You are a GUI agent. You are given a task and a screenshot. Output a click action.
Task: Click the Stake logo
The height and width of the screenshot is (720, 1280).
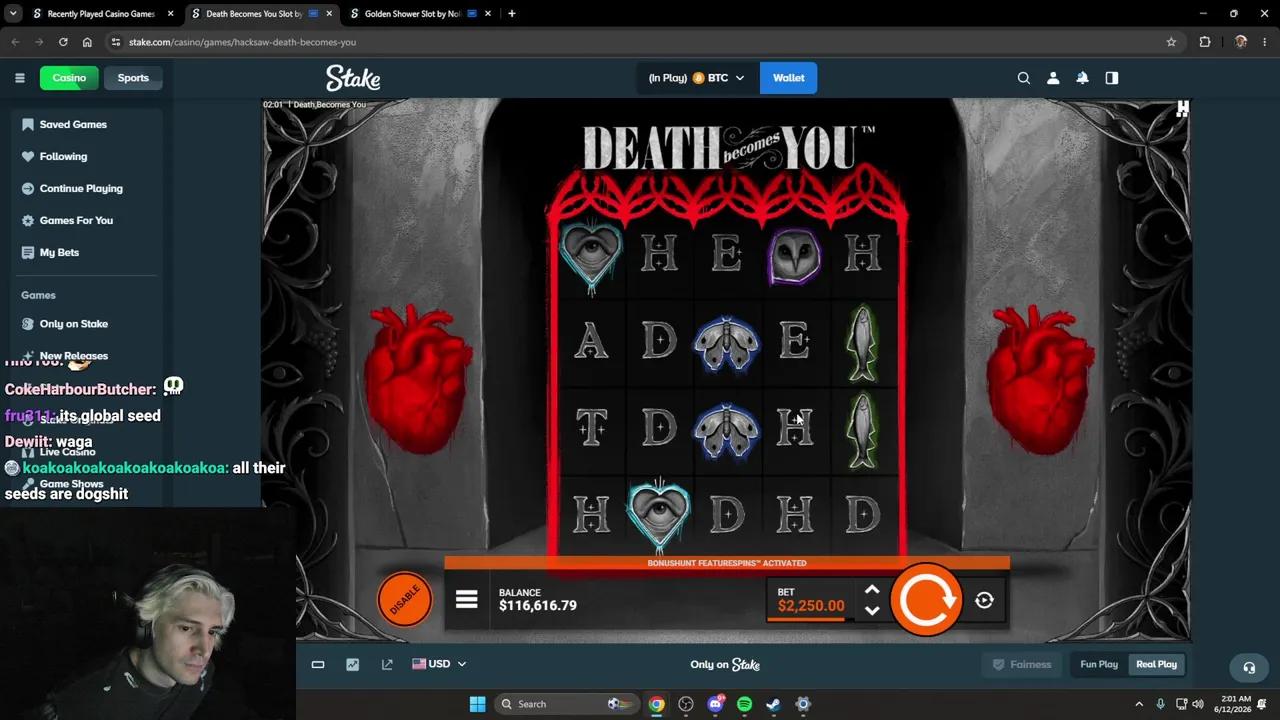click(x=353, y=78)
